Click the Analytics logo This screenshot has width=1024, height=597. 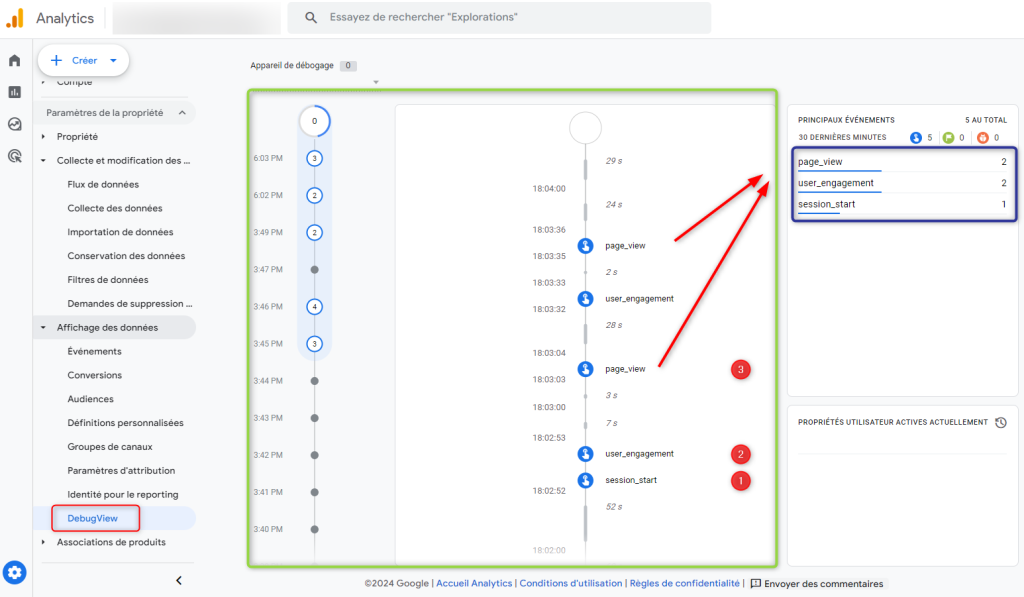[x=15, y=18]
